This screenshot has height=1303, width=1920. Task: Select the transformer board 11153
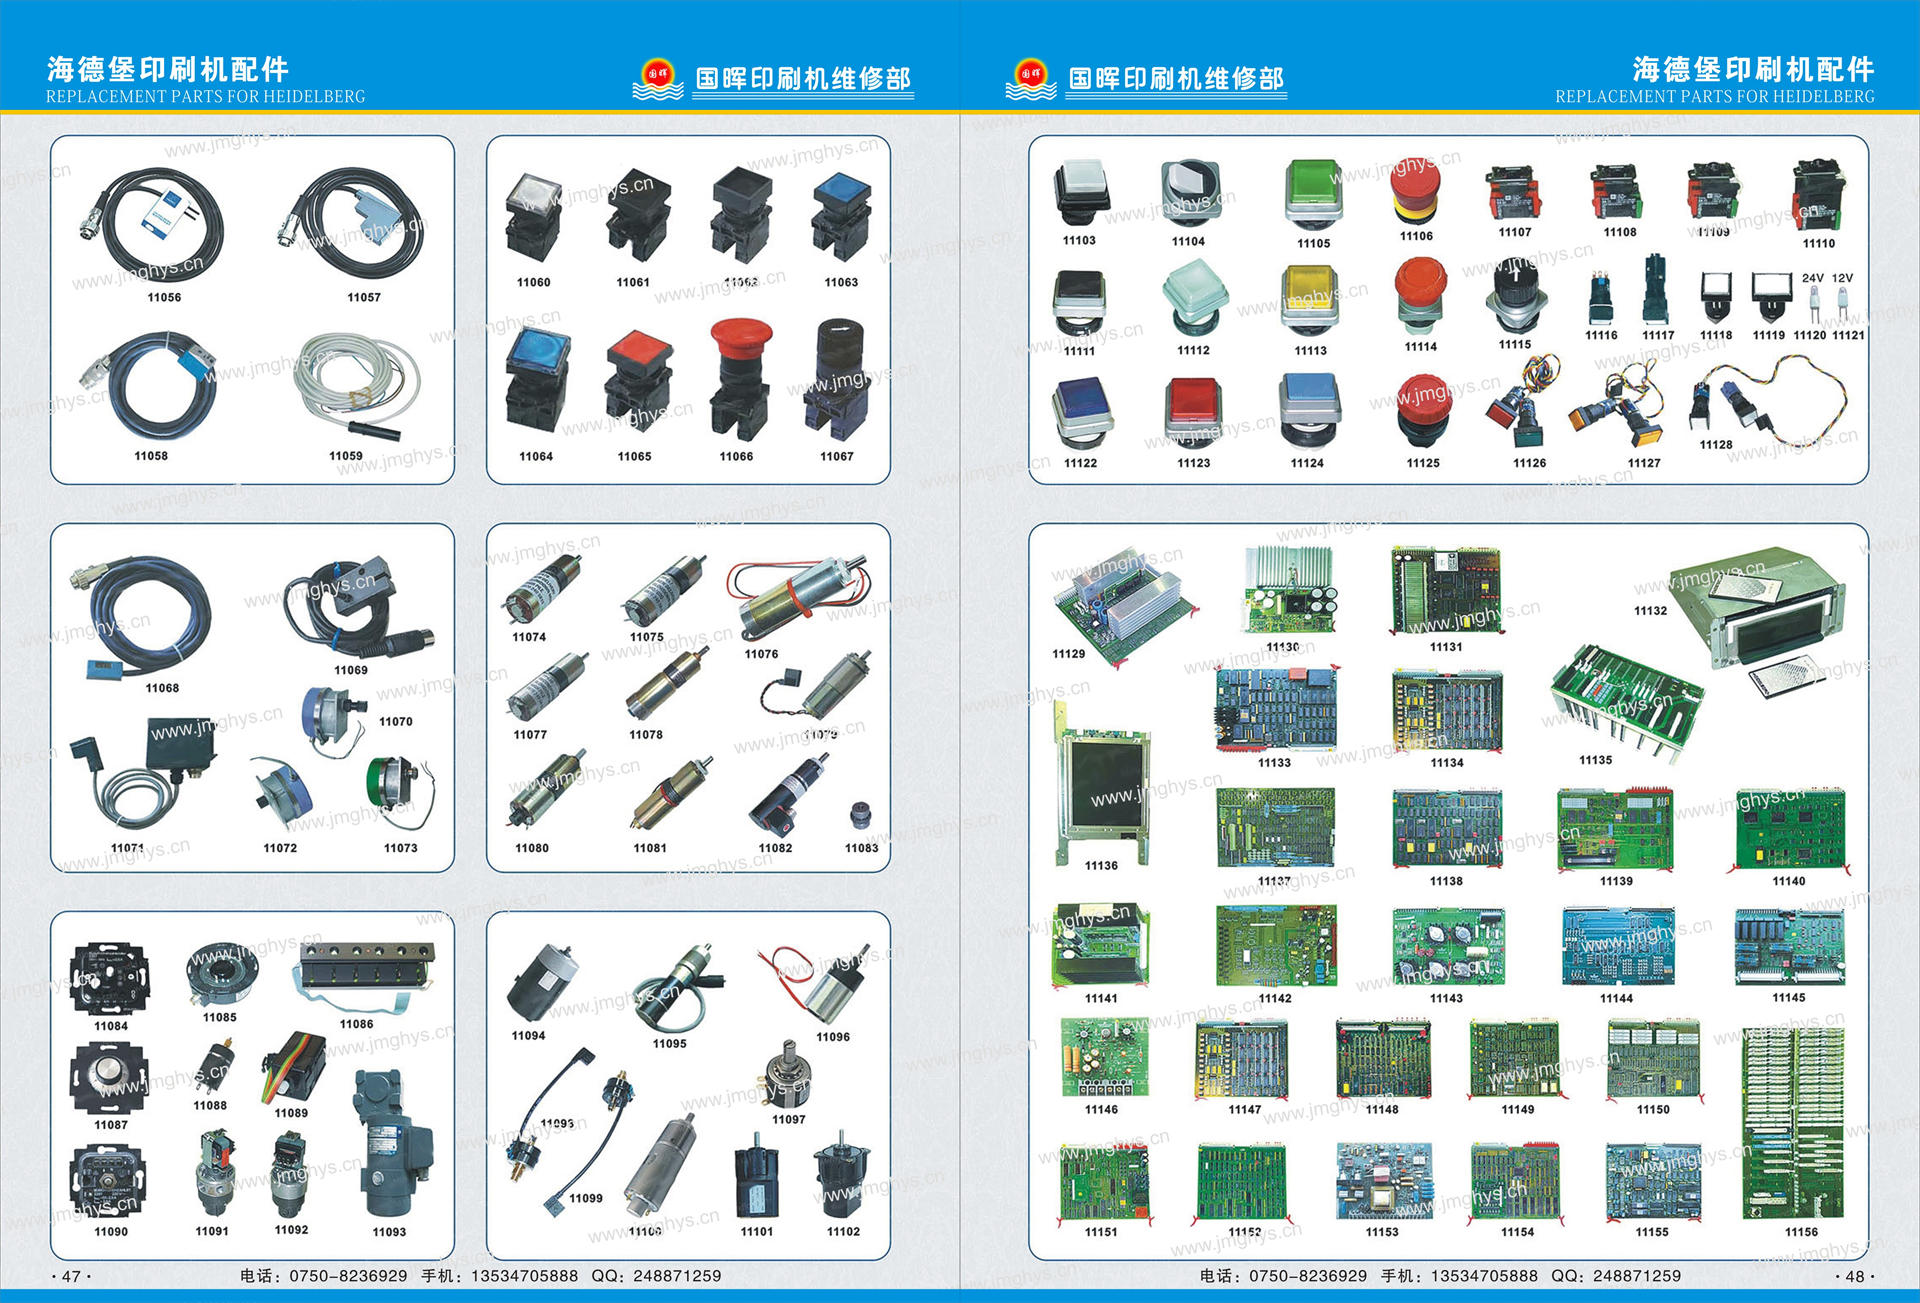pyautogui.click(x=1384, y=1181)
